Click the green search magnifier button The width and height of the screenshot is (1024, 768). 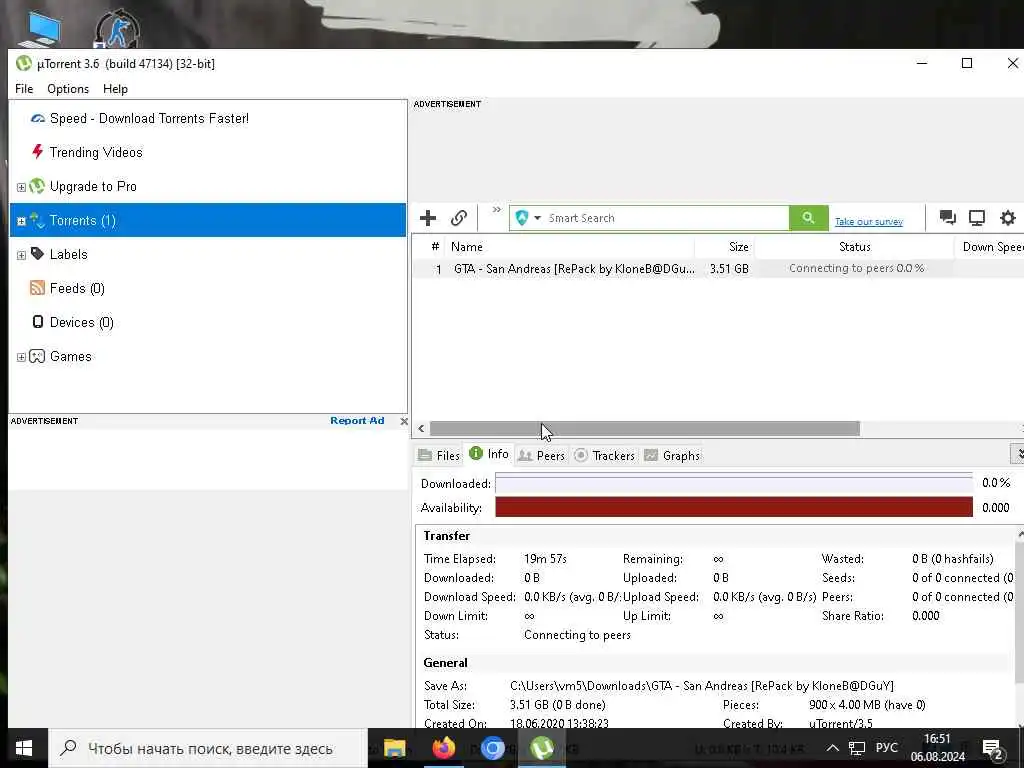click(x=808, y=217)
